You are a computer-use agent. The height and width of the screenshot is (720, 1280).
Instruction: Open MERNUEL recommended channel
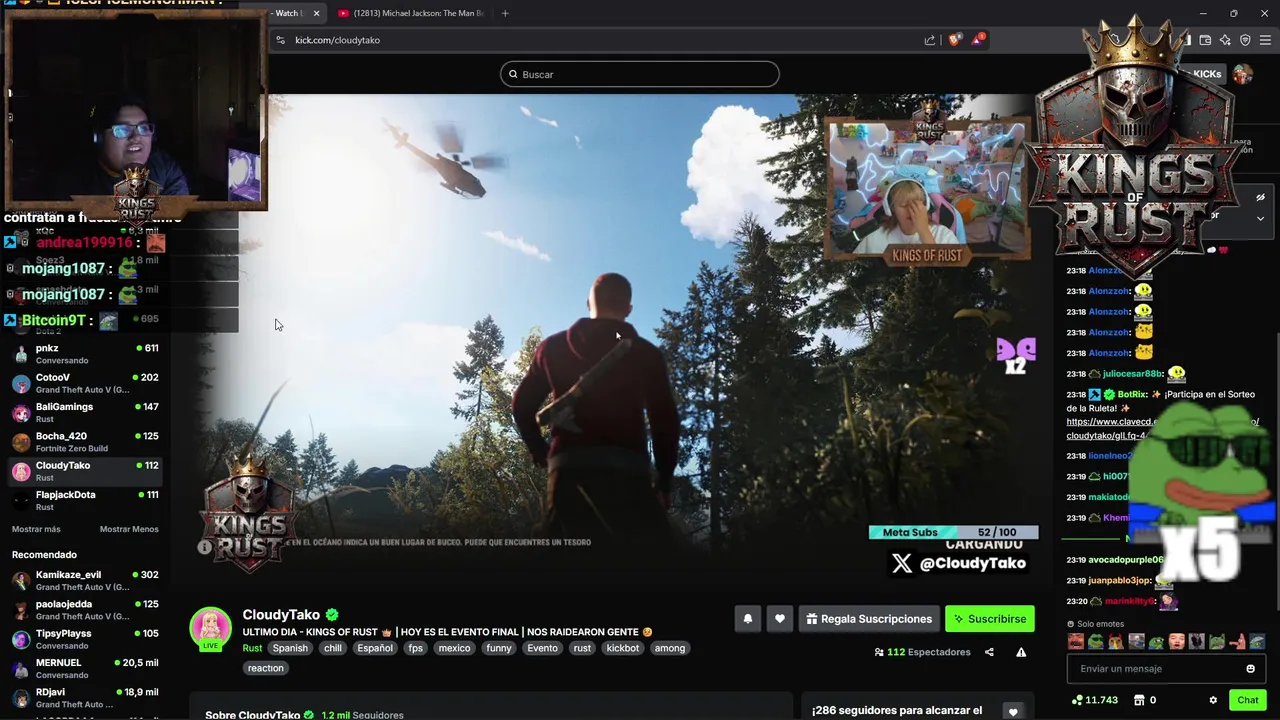click(85, 669)
